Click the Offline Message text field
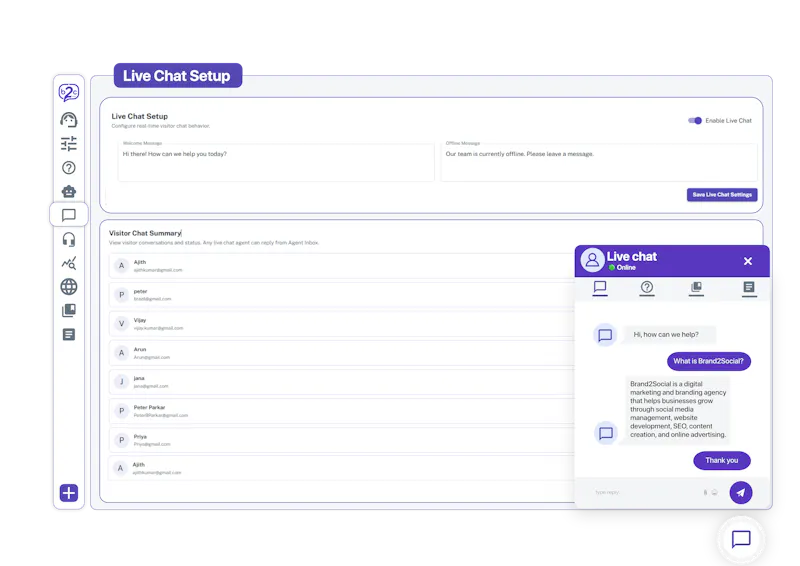The image size is (800, 566). coord(599,162)
